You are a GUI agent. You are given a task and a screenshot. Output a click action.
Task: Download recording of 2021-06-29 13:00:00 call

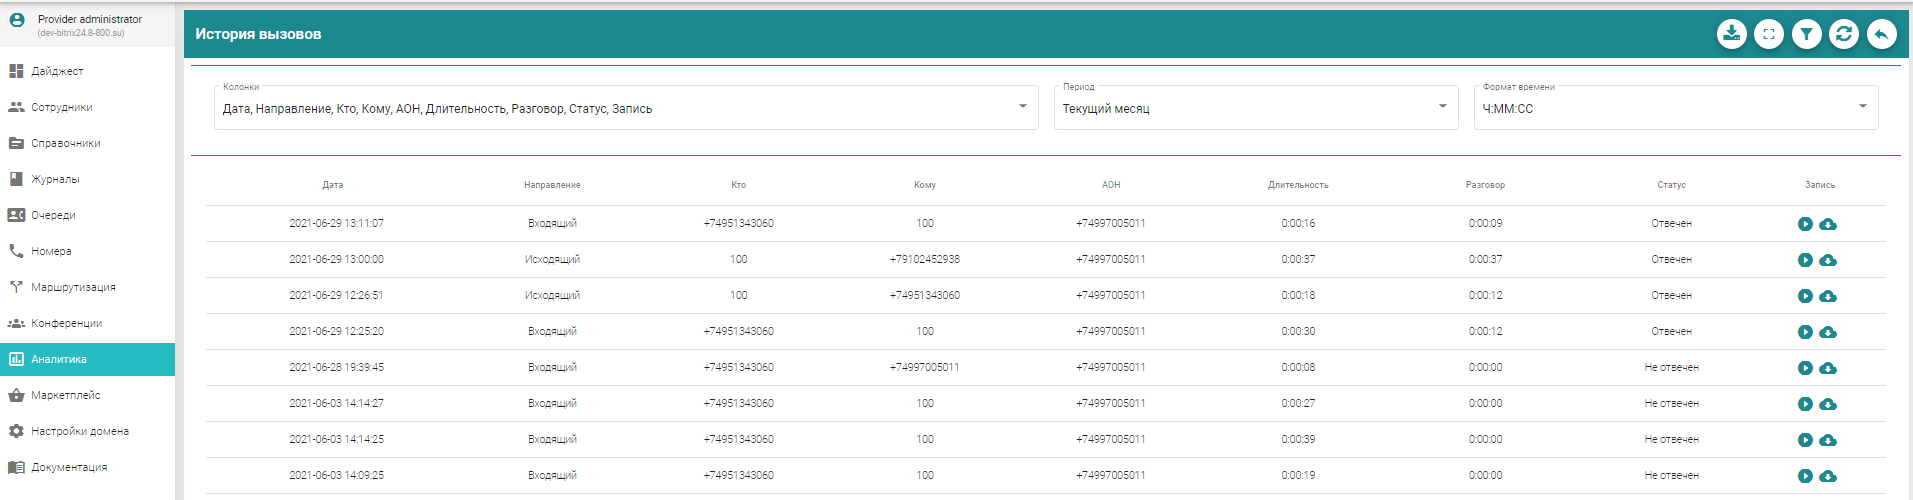click(1828, 260)
